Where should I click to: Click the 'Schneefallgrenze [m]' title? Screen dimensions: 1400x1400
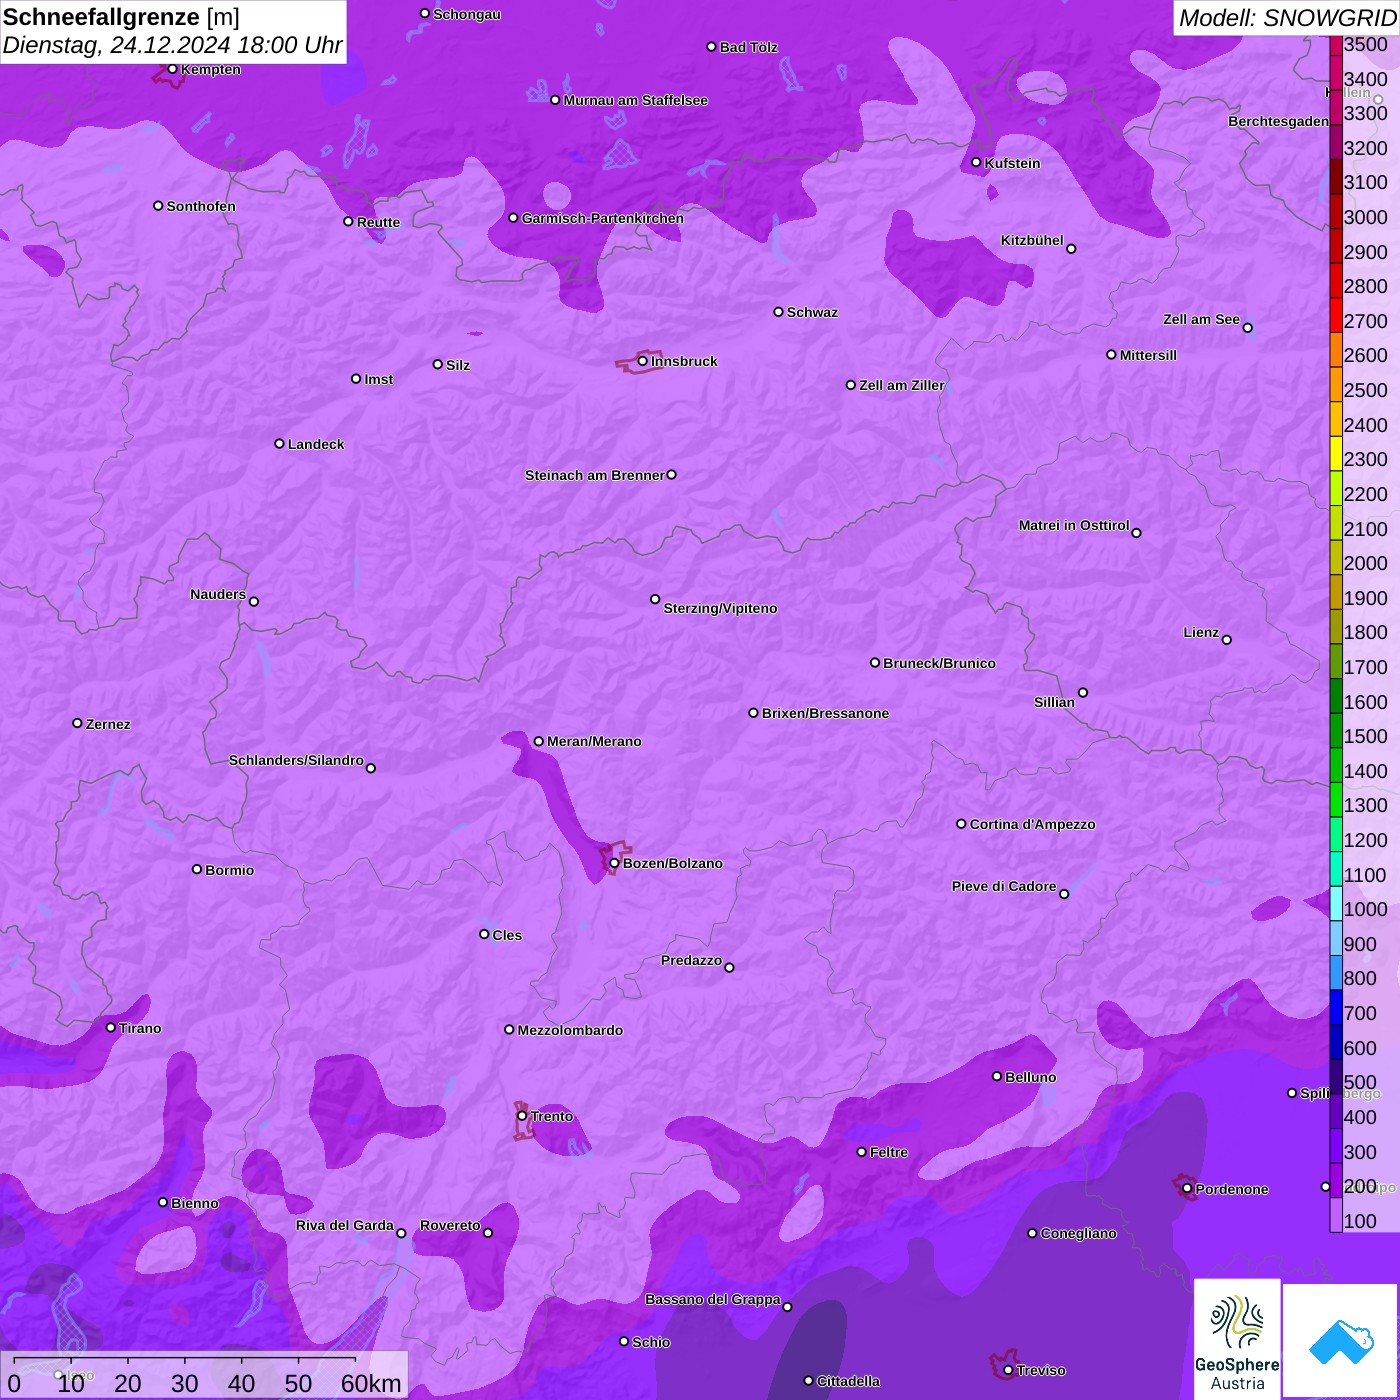pyautogui.click(x=121, y=17)
